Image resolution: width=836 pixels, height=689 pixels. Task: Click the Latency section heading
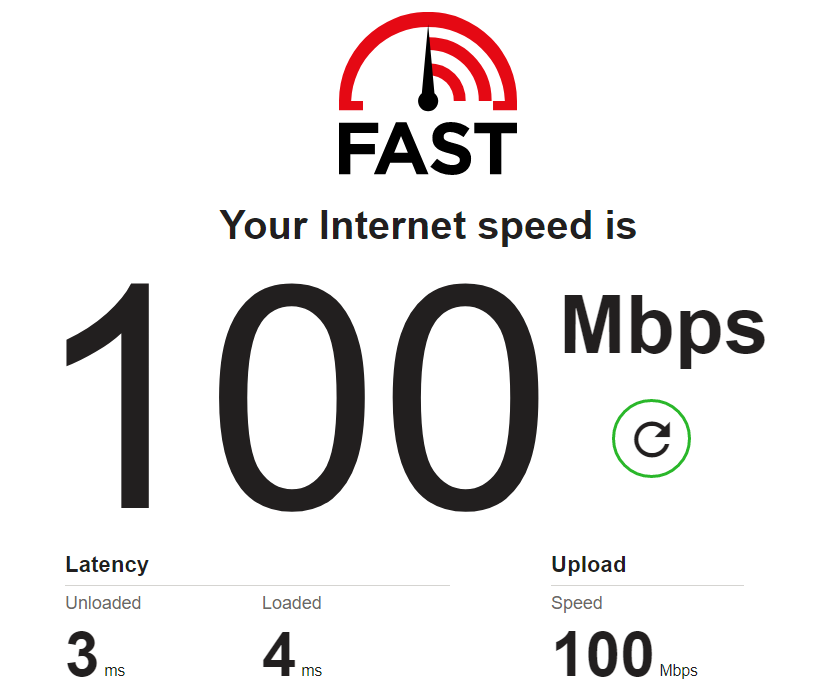click(x=107, y=564)
